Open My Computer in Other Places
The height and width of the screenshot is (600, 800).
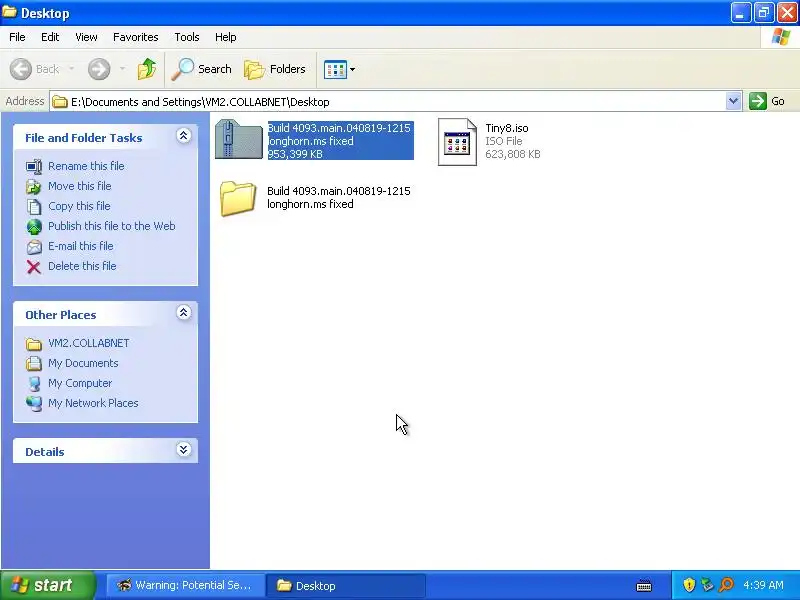(80, 383)
